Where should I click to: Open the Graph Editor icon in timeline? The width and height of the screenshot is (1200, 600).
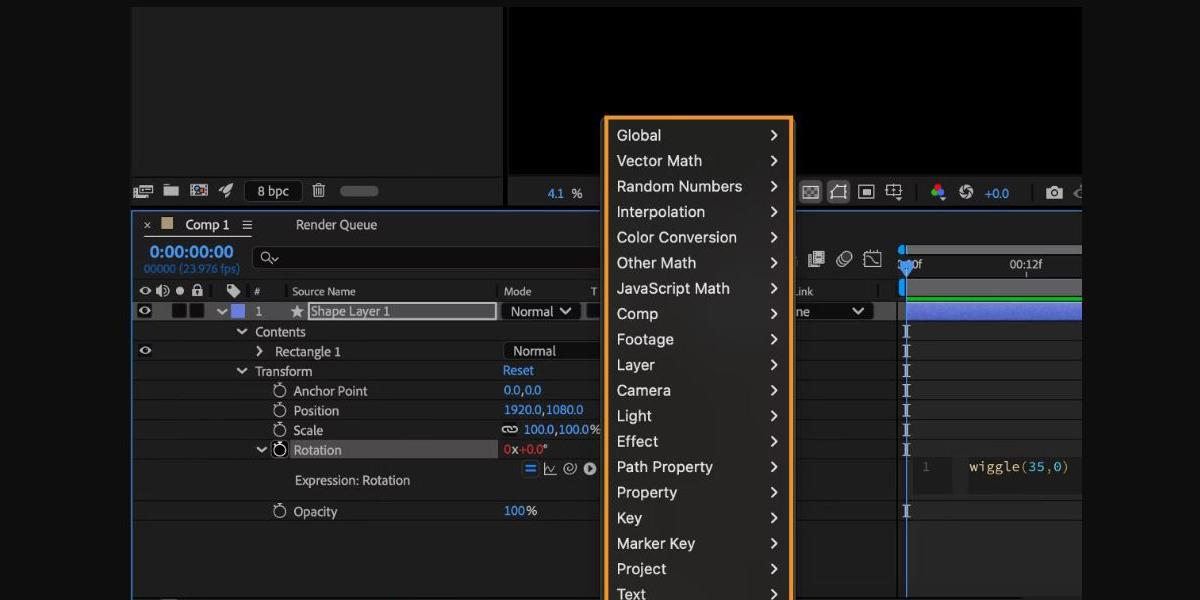[x=872, y=259]
